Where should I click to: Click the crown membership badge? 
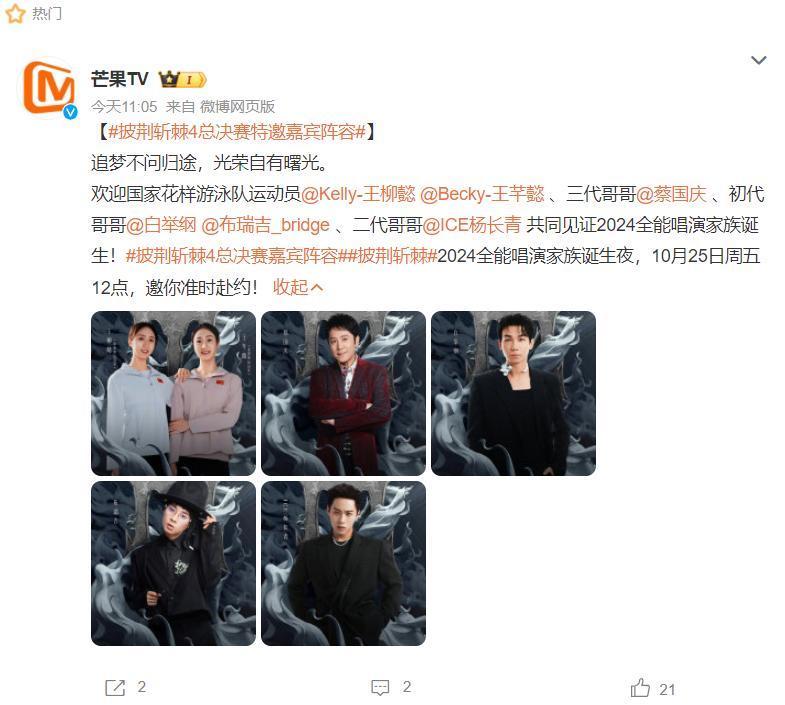coord(182,79)
